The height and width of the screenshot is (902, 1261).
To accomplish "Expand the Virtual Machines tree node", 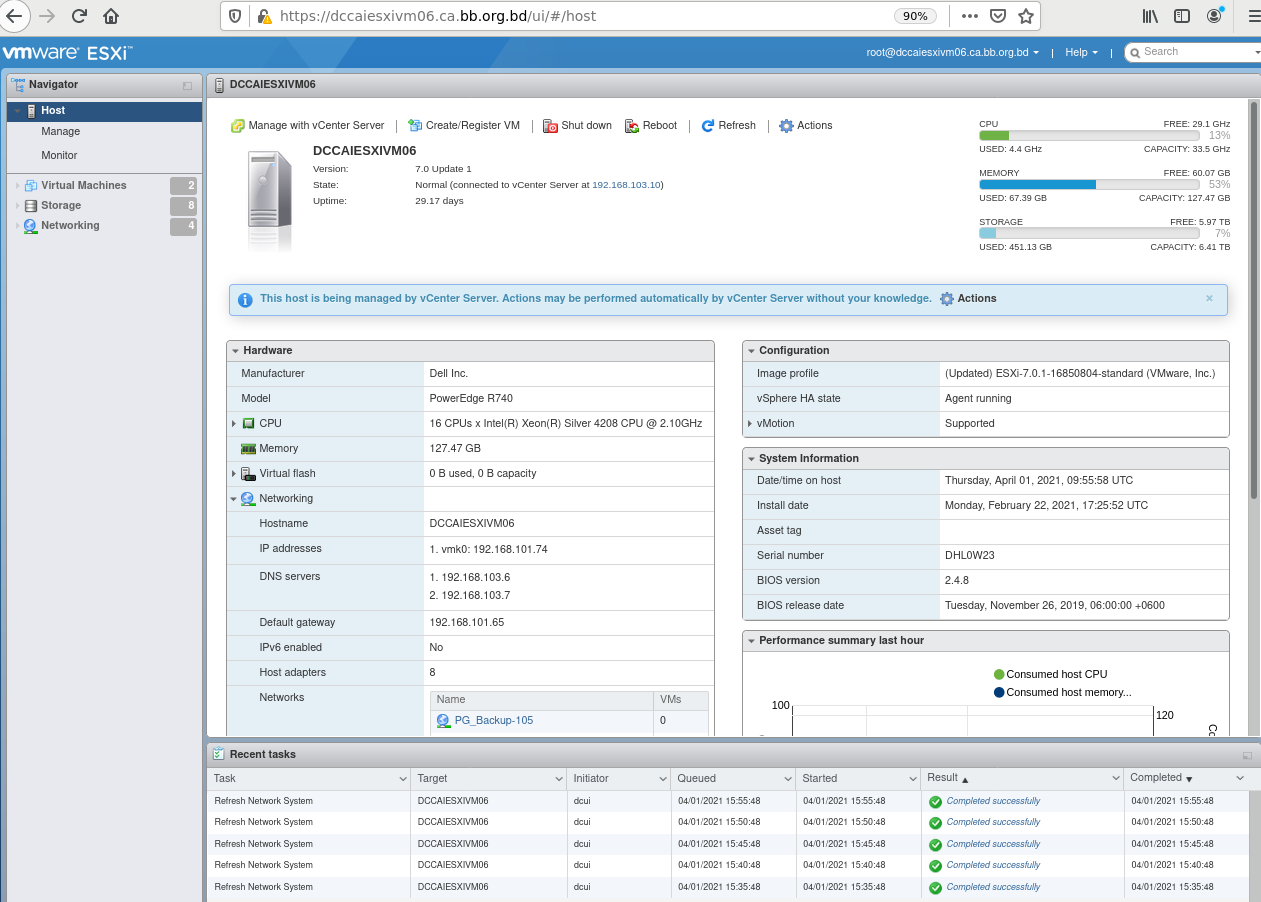I will tap(18, 186).
